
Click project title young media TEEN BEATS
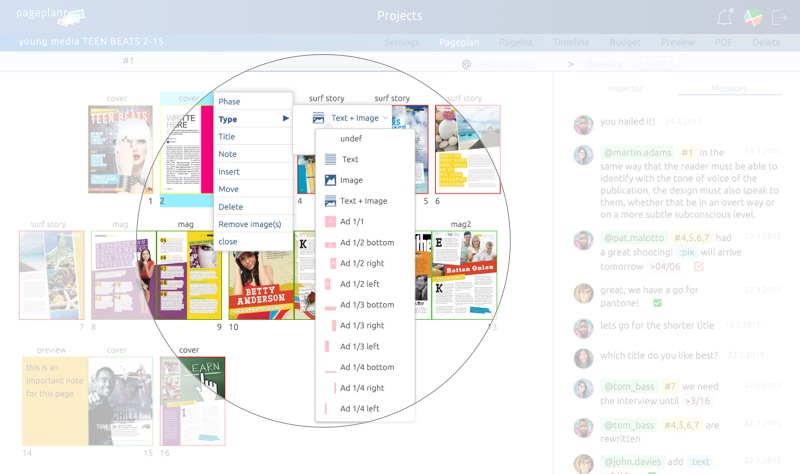91,42
